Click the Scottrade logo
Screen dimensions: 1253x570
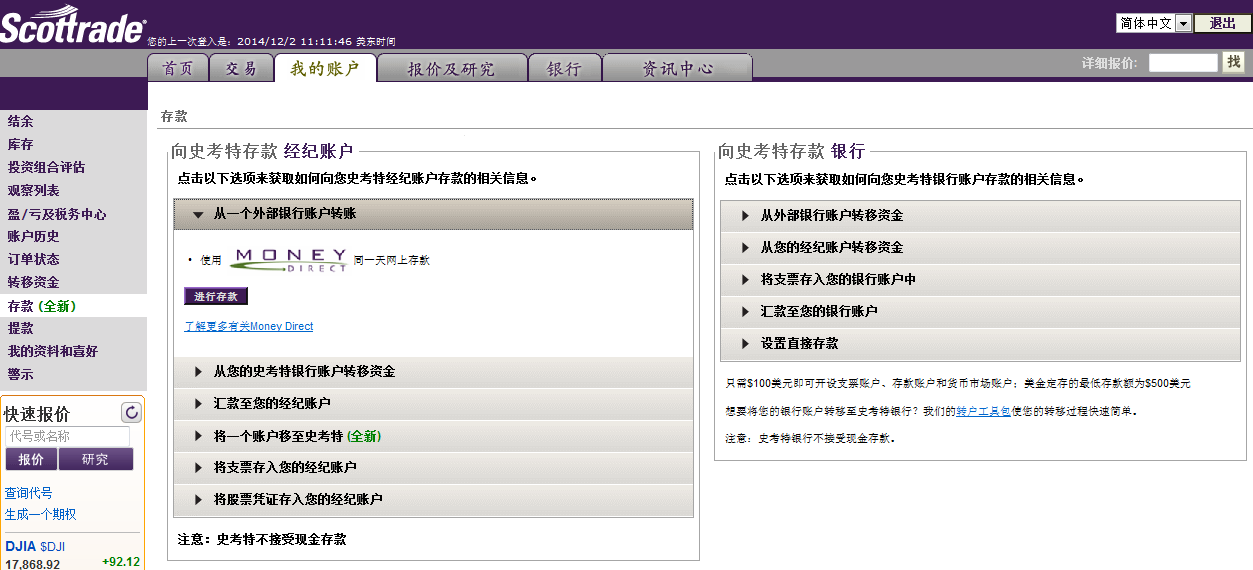coord(72,27)
